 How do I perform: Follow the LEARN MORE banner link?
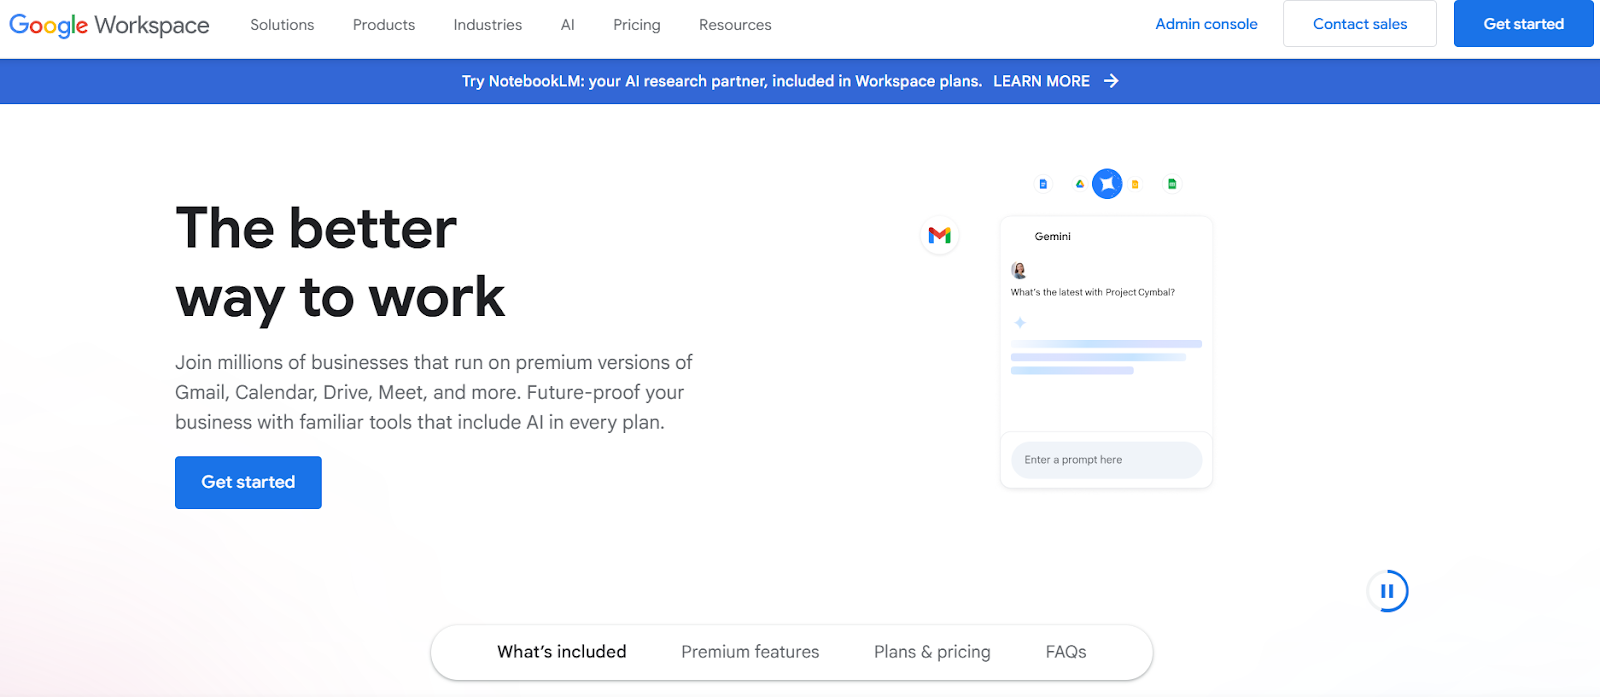1041,81
